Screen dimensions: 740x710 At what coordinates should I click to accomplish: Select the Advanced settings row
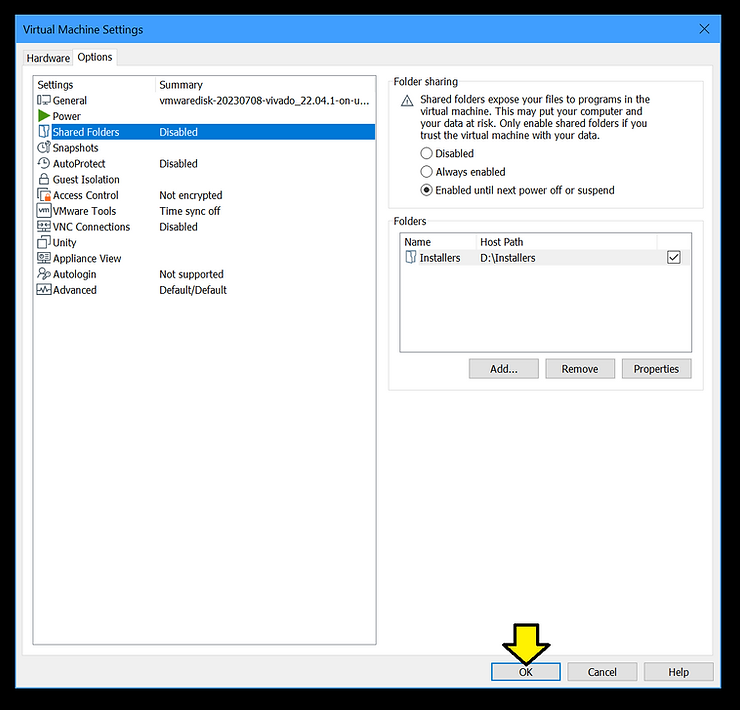(x=75, y=290)
